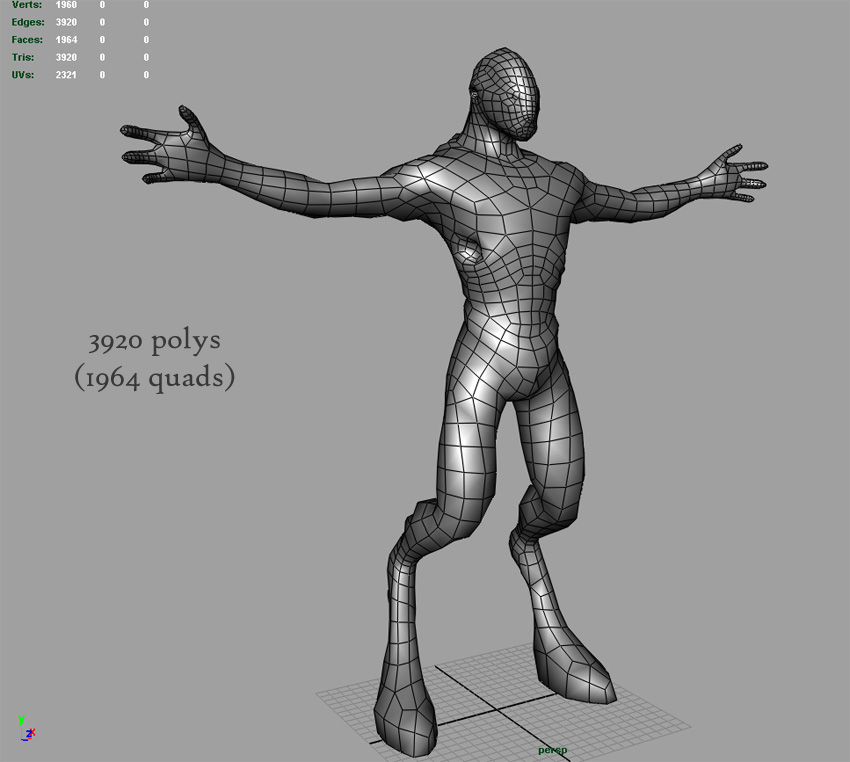Click the UVs label in the HUD

(23, 75)
